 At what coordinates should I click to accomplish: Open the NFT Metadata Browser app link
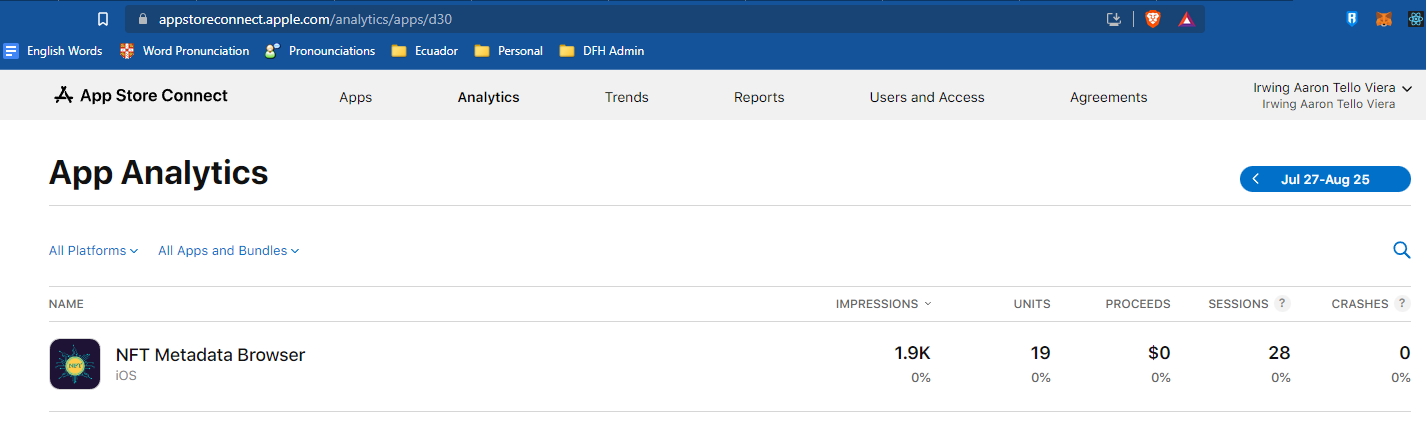click(210, 355)
